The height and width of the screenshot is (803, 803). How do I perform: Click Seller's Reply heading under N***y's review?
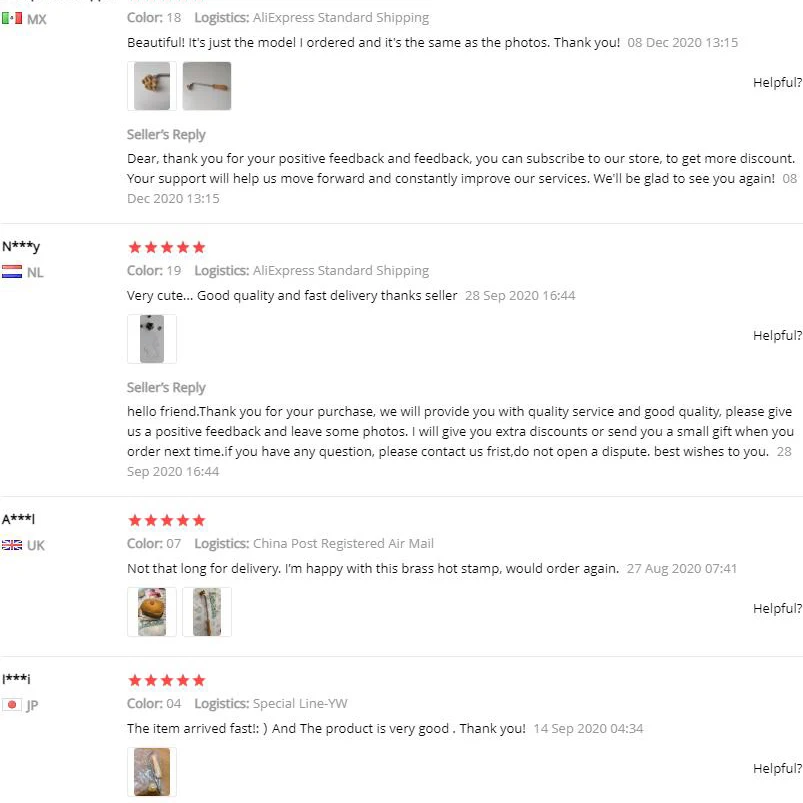tap(166, 388)
